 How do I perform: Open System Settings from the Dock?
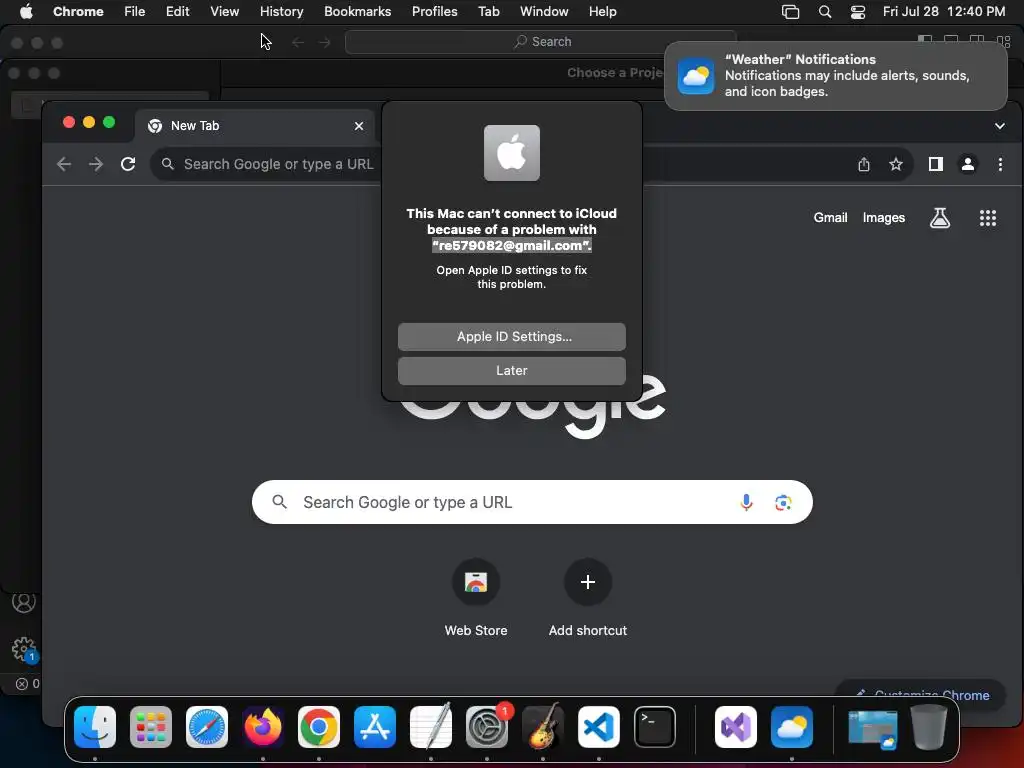[x=487, y=727]
